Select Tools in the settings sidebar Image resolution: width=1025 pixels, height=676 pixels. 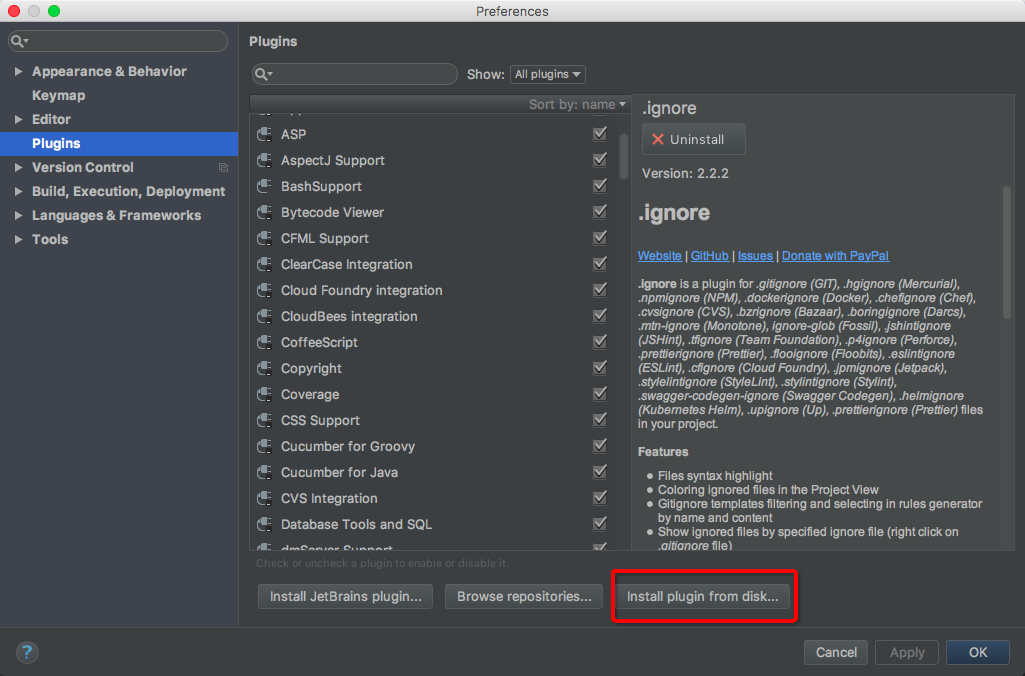pos(50,239)
